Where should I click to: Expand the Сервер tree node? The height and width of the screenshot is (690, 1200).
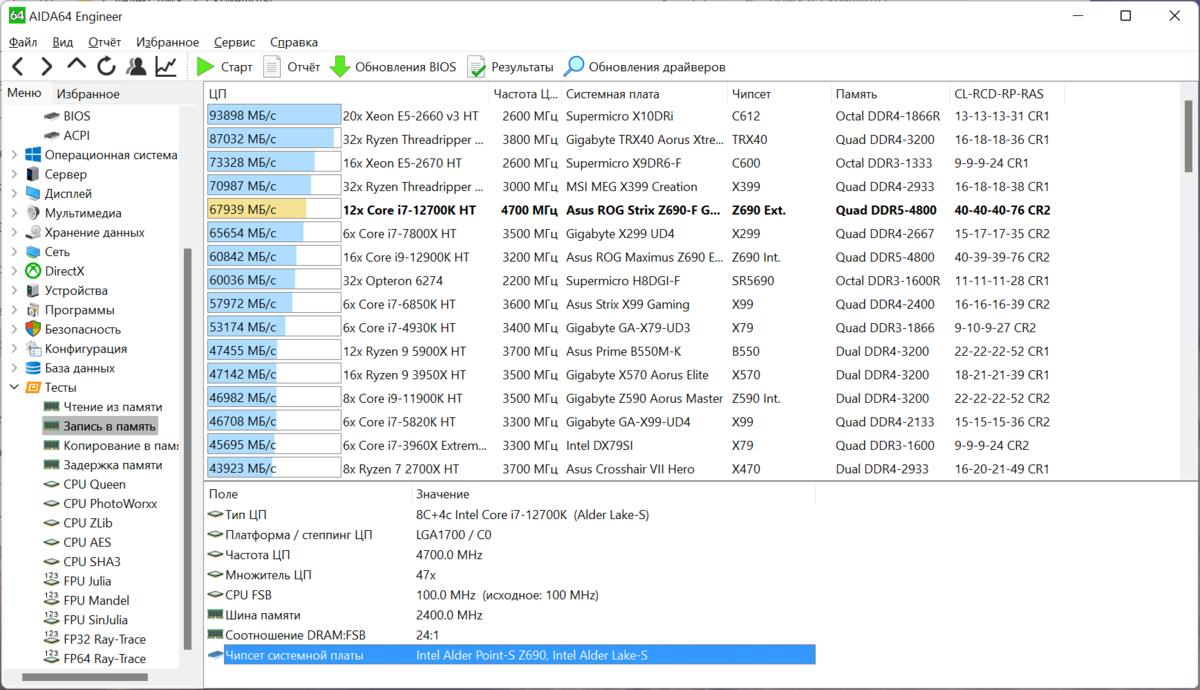[14, 174]
